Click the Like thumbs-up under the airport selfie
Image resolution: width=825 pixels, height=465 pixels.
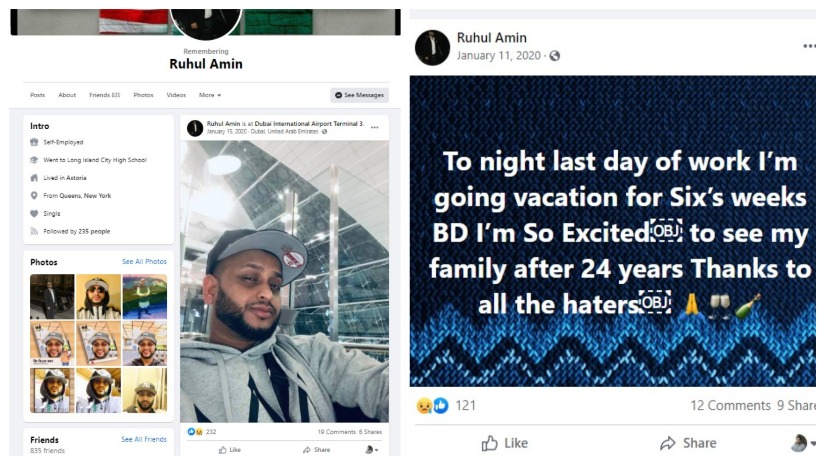pyautogui.click(x=222, y=450)
